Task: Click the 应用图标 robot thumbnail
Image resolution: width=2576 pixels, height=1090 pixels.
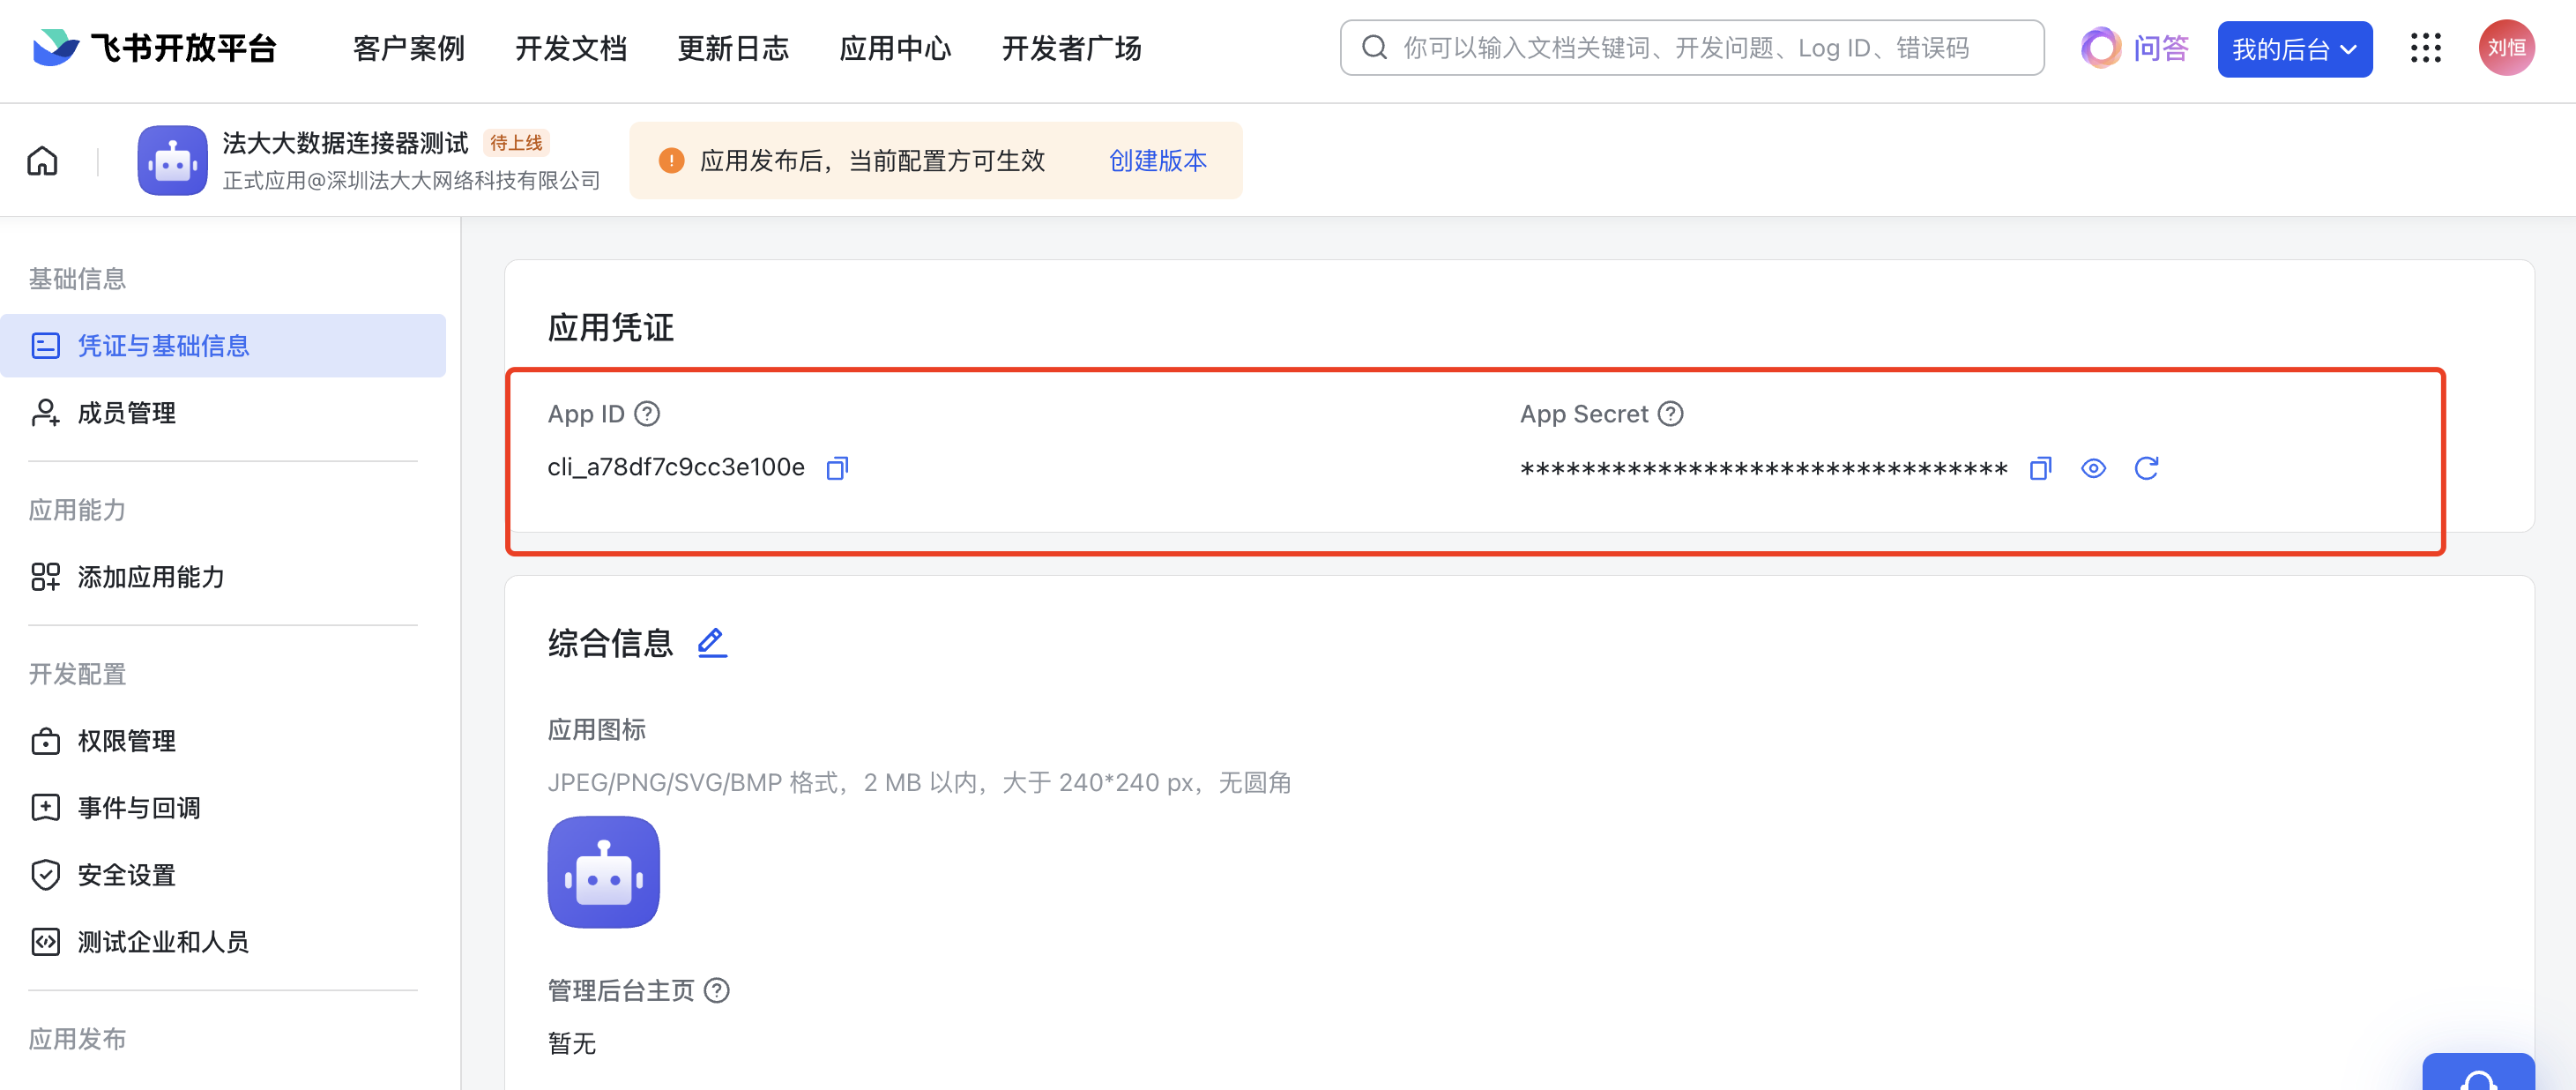Action: point(603,872)
